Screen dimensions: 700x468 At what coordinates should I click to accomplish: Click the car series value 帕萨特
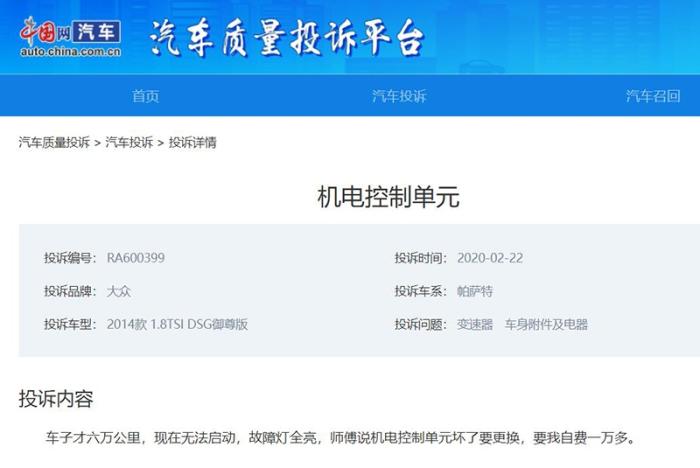tap(475, 291)
